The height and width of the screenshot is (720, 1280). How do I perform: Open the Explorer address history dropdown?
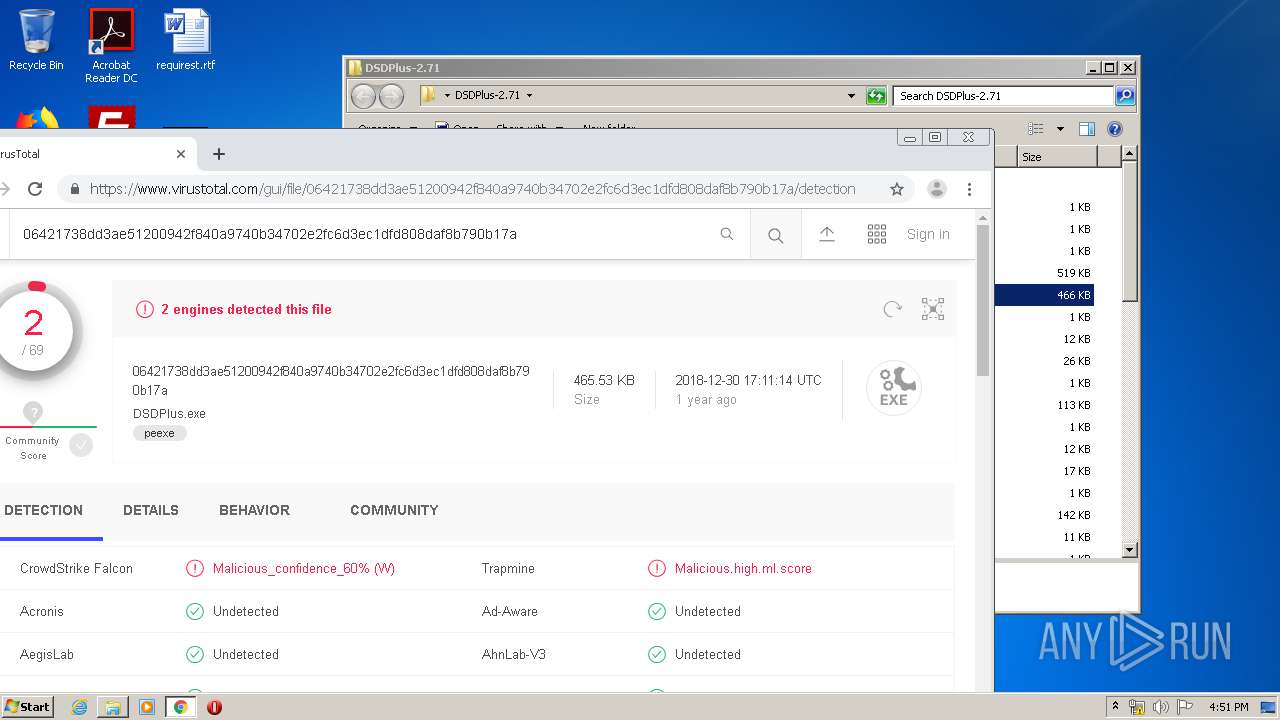point(851,96)
